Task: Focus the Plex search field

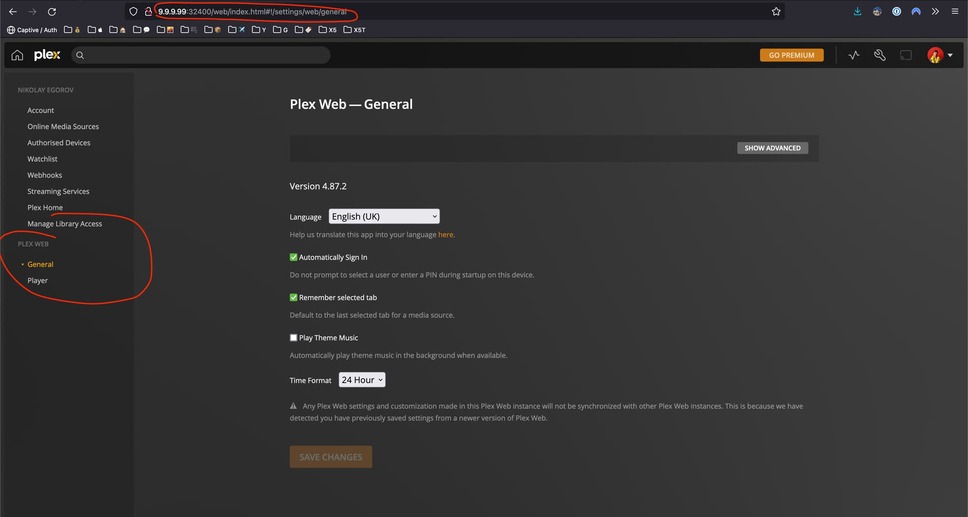Action: point(201,55)
